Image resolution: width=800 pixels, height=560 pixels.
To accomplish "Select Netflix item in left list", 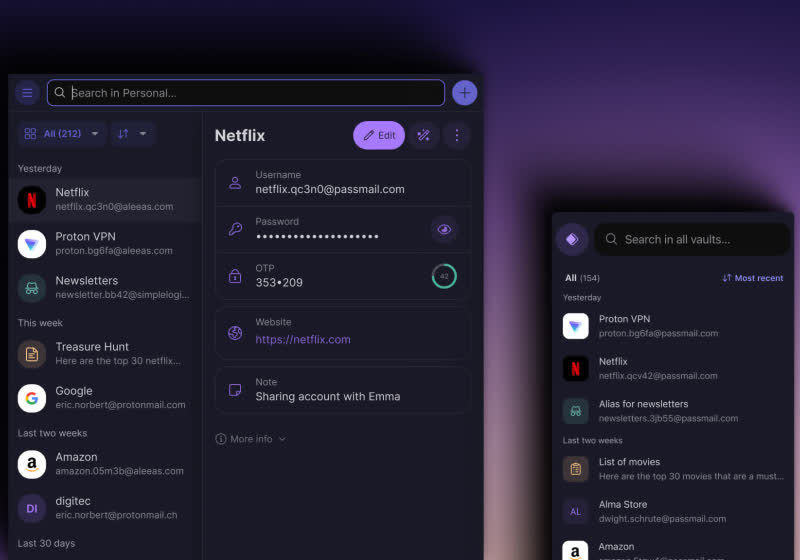I will point(105,199).
